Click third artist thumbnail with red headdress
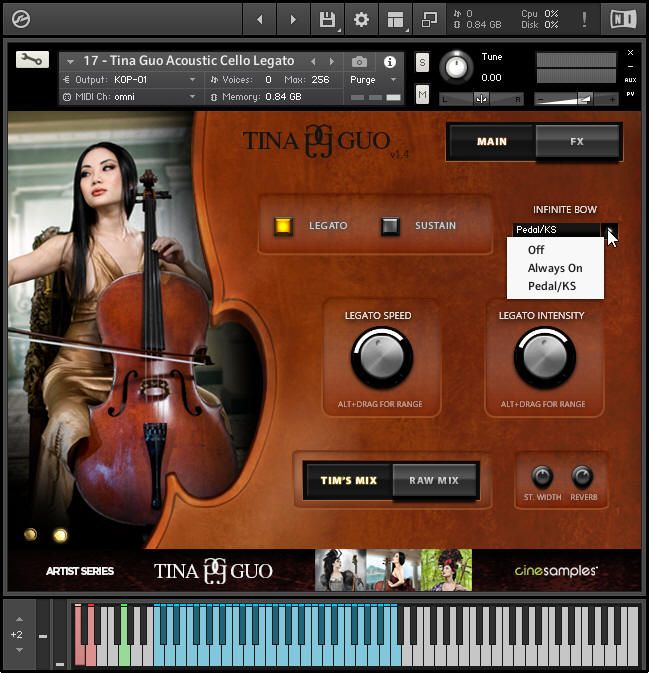 [x=446, y=570]
